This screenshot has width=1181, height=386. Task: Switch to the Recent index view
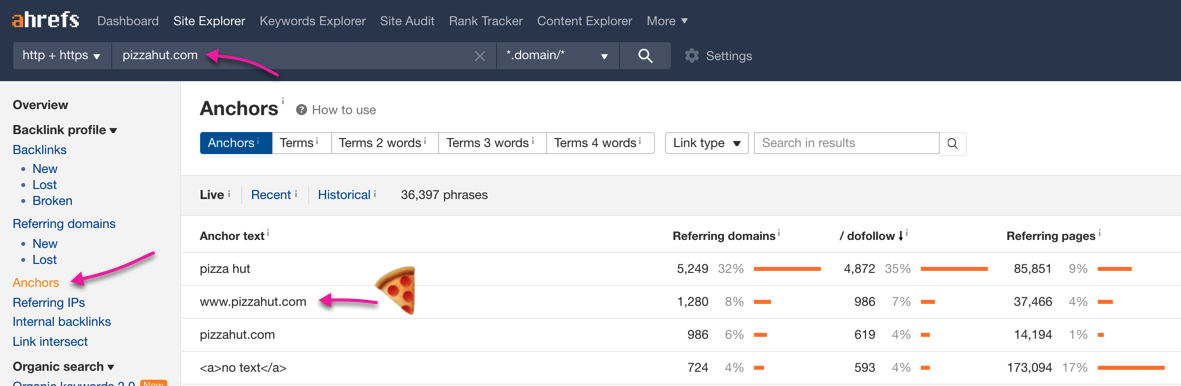(270, 195)
